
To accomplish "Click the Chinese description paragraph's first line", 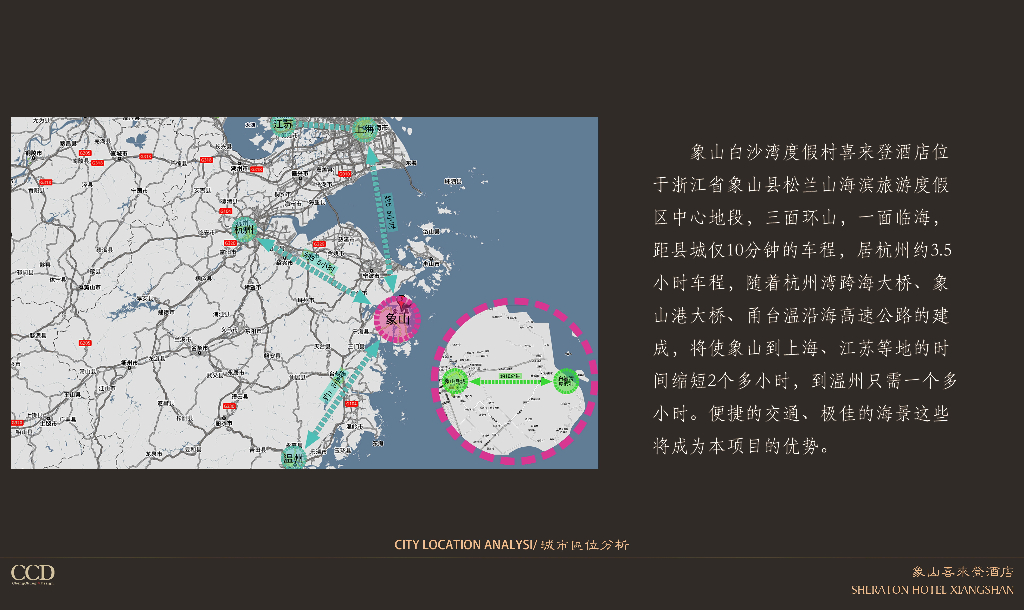I will coord(818,153).
